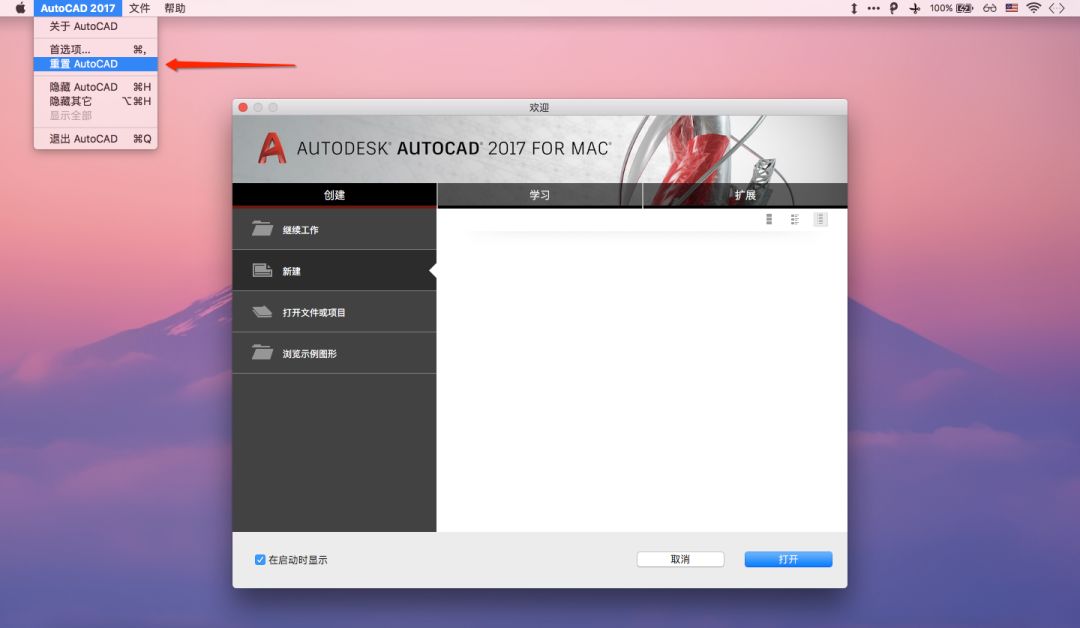
Task: Click the 新建 template icon in sidebar
Action: point(262,271)
